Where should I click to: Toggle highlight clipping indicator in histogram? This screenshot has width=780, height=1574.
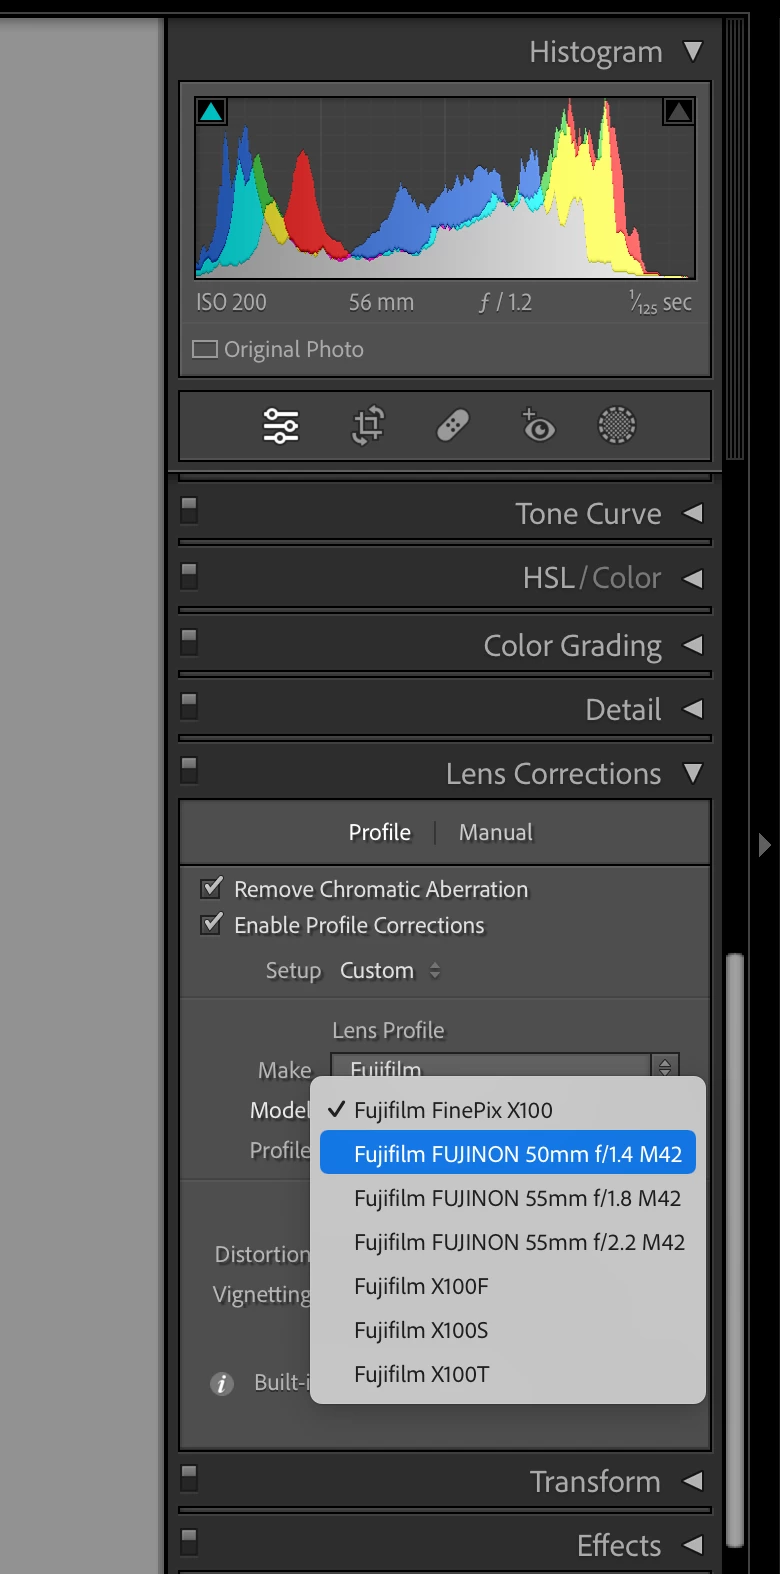point(678,111)
